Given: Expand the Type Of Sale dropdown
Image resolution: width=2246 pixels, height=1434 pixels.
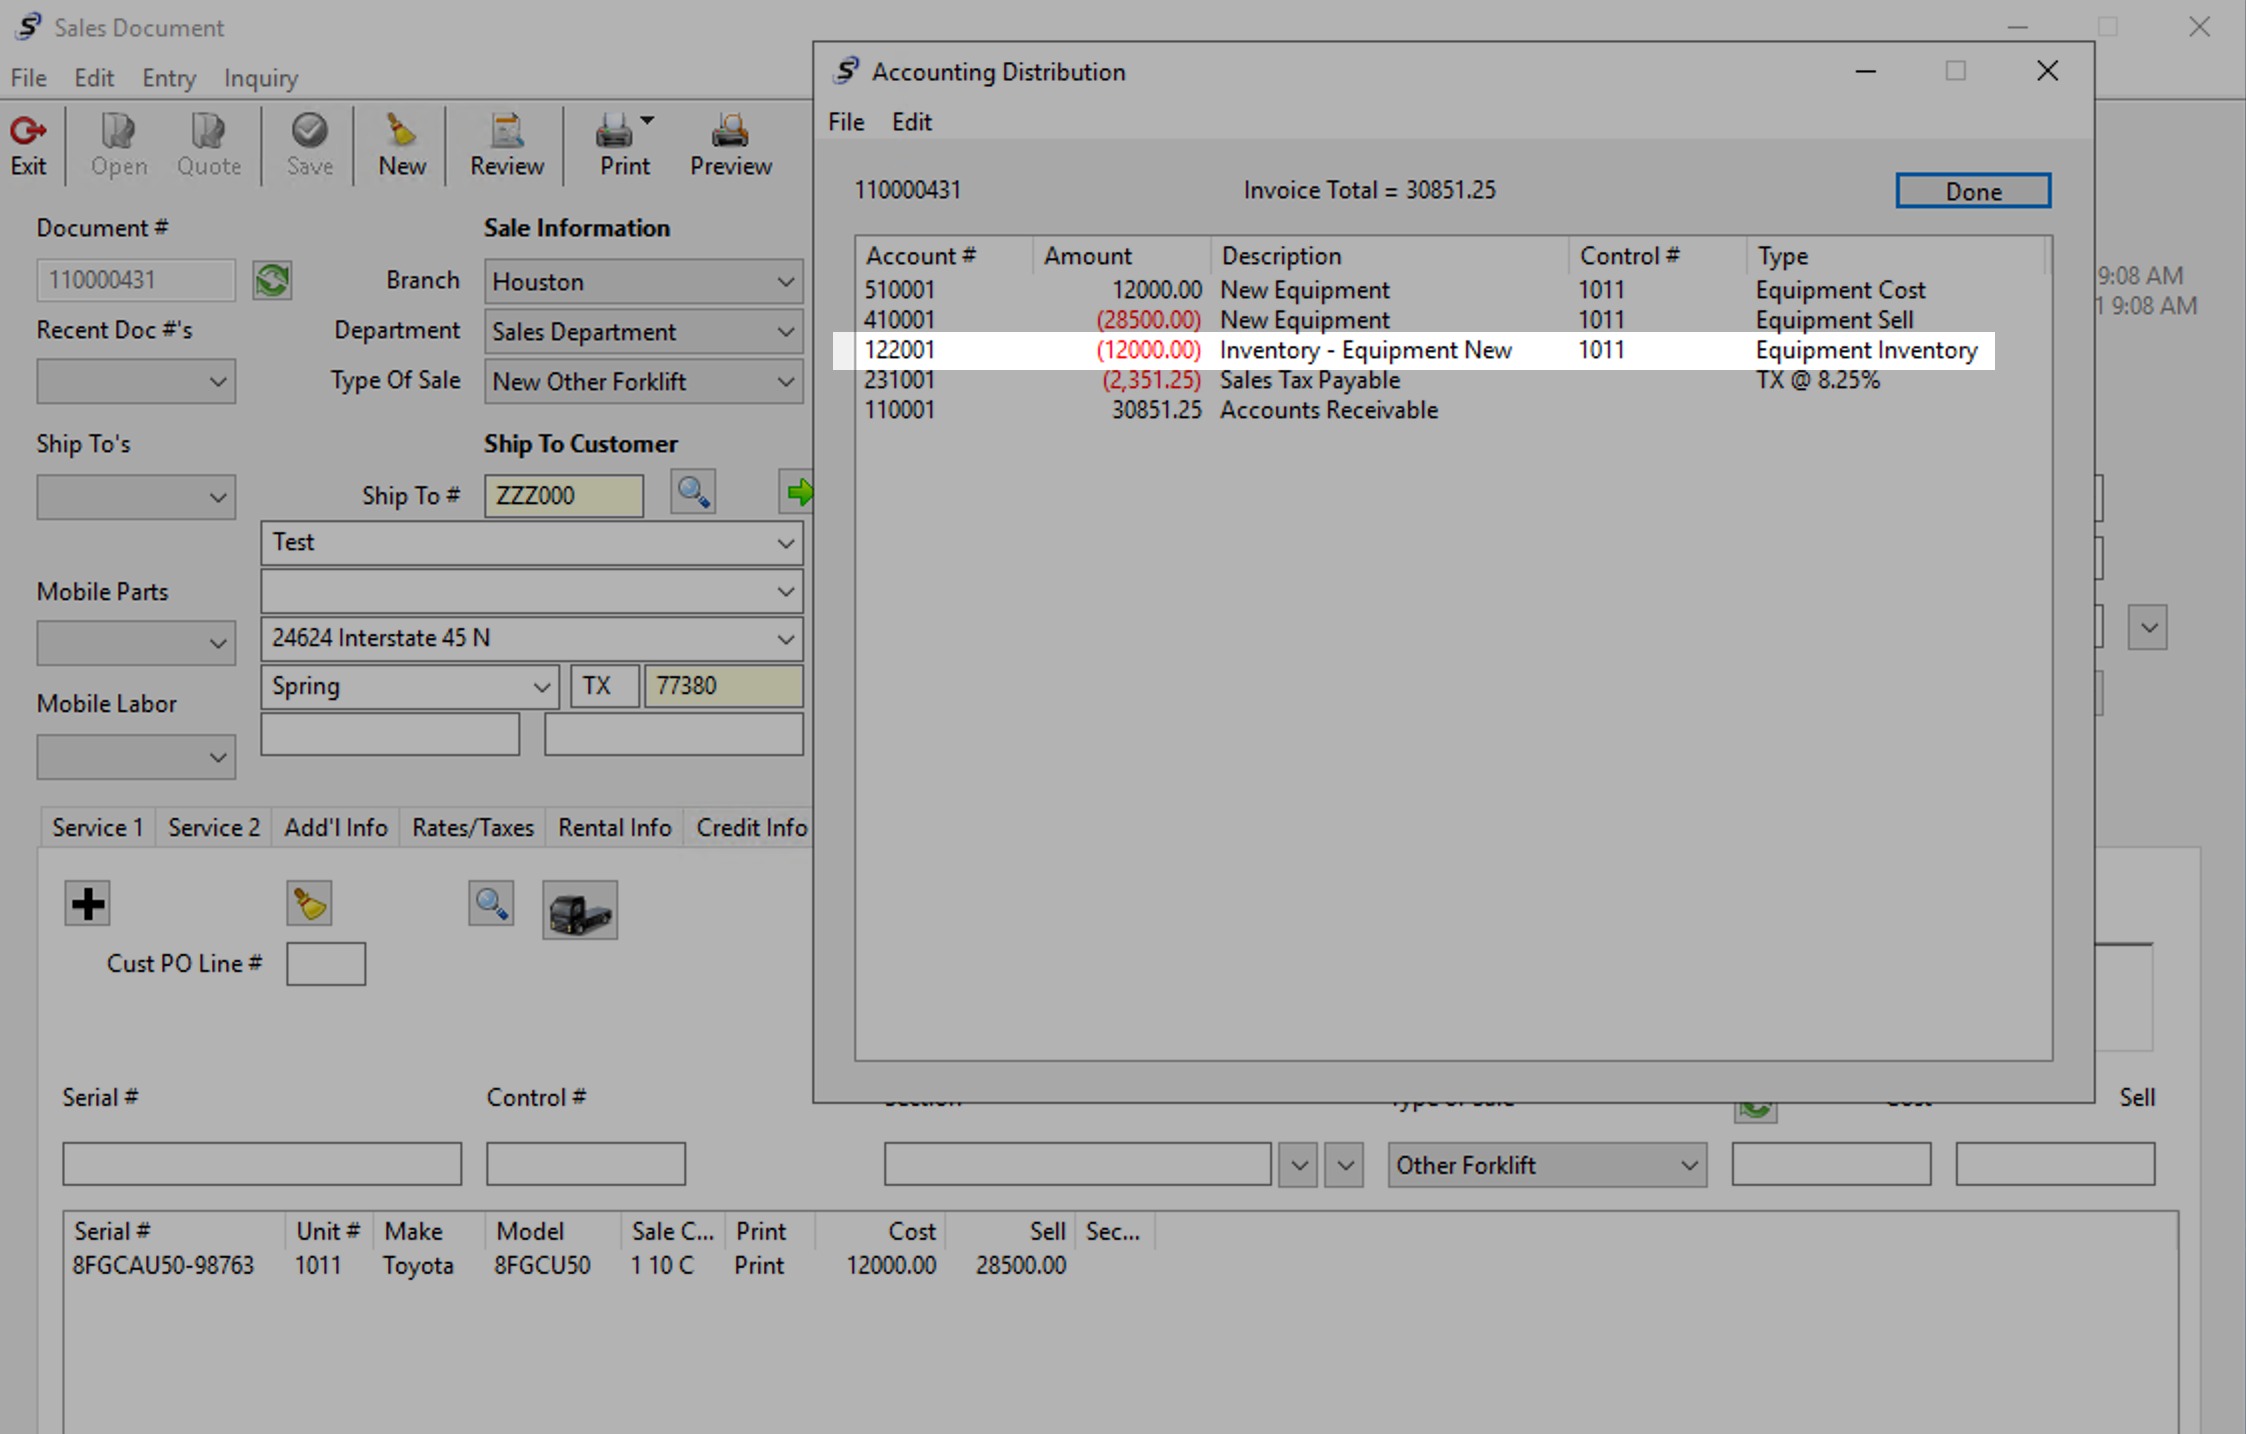Looking at the screenshot, I should click(786, 382).
